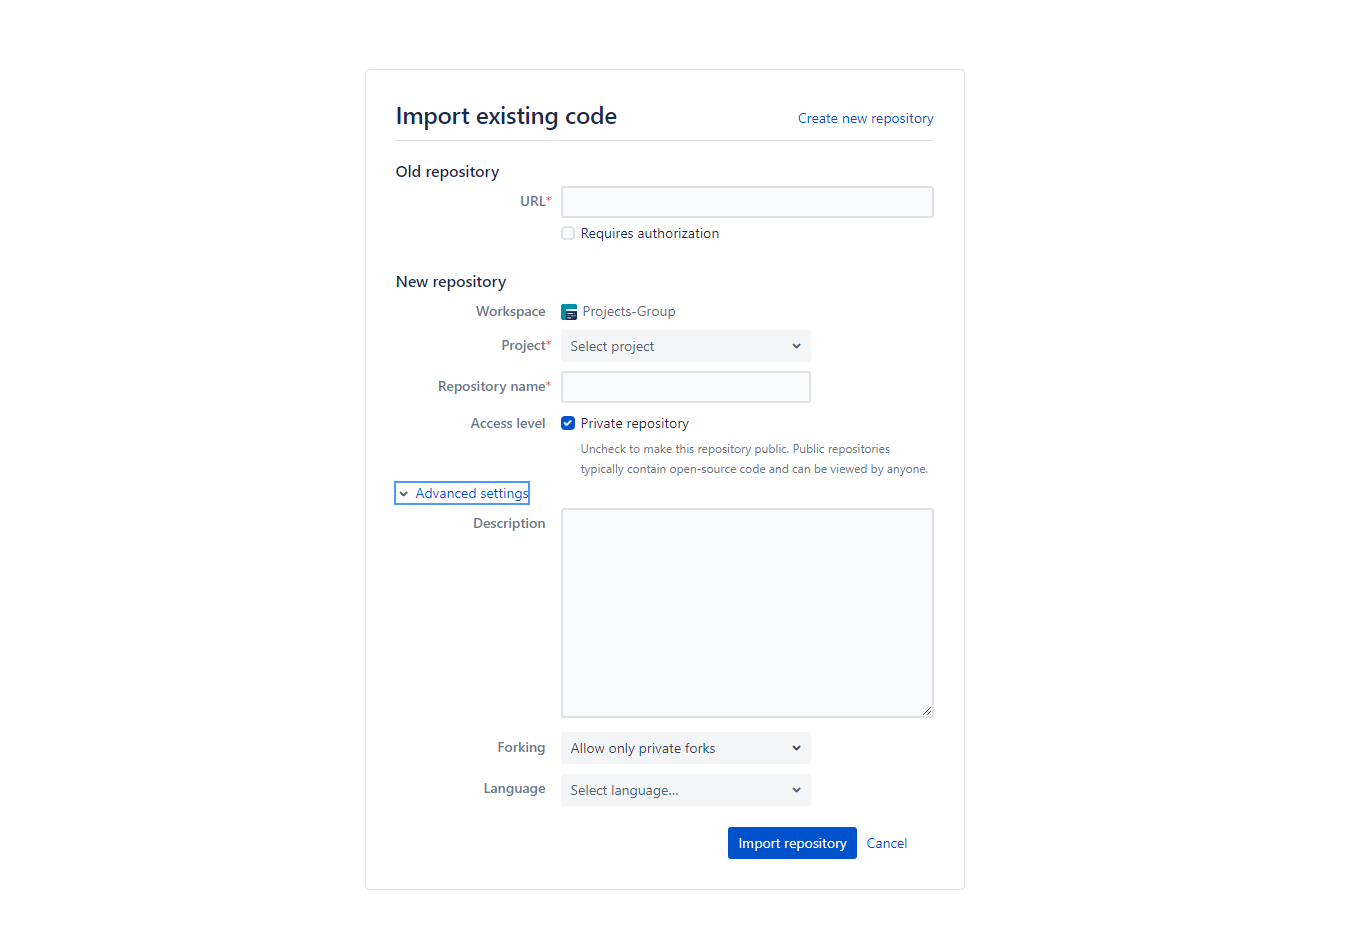
Task: Enable the Requires authorization checkbox
Action: pyautogui.click(x=568, y=232)
